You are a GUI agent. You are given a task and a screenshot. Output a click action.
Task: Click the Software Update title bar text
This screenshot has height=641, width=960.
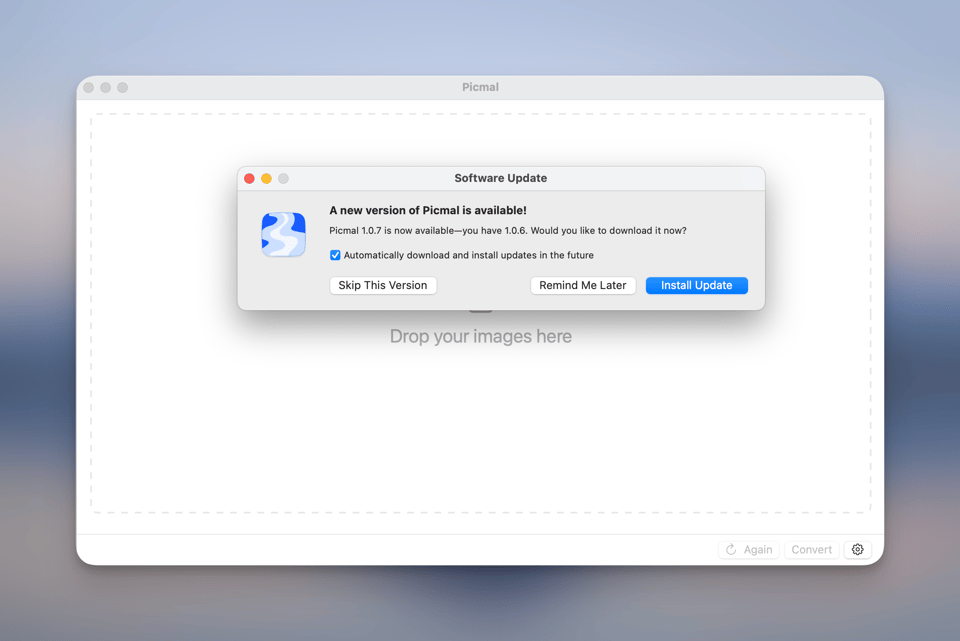500,178
